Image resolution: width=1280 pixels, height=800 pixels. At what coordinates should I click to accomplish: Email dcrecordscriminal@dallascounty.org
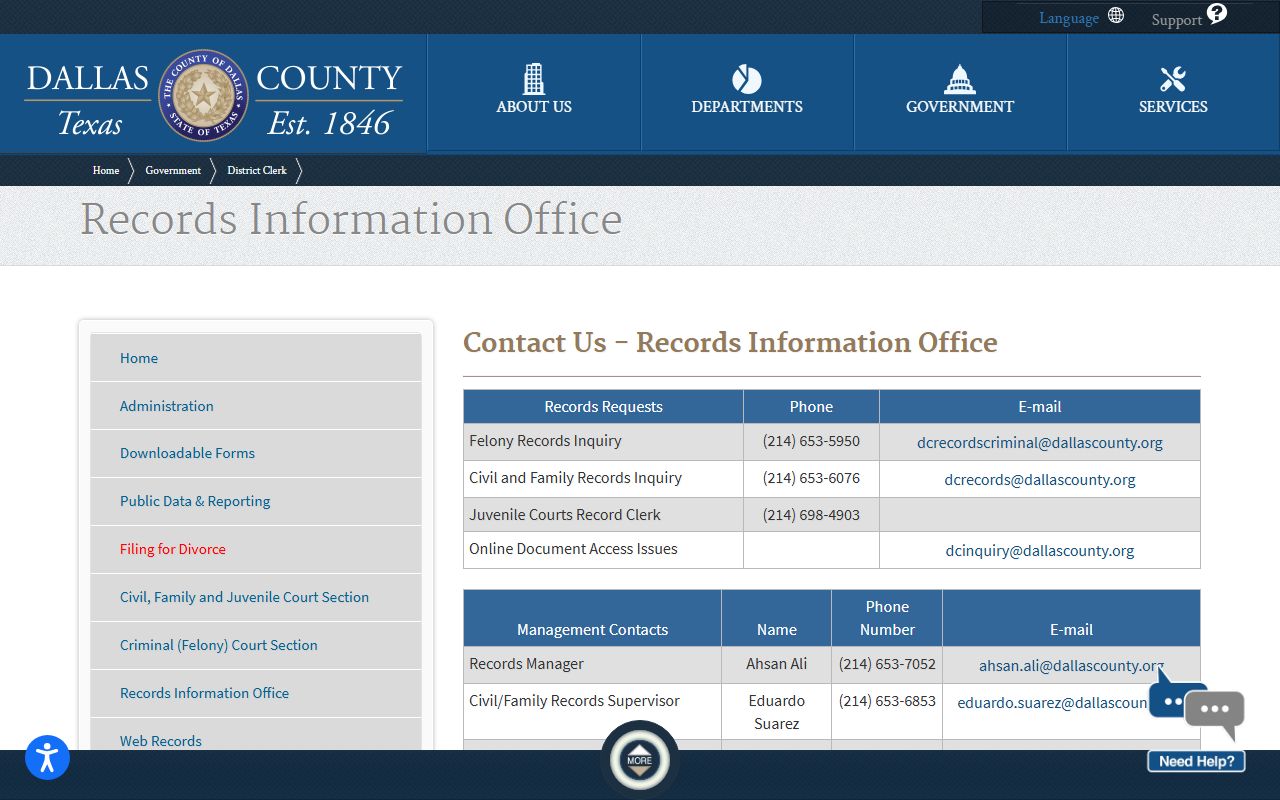pos(1040,442)
